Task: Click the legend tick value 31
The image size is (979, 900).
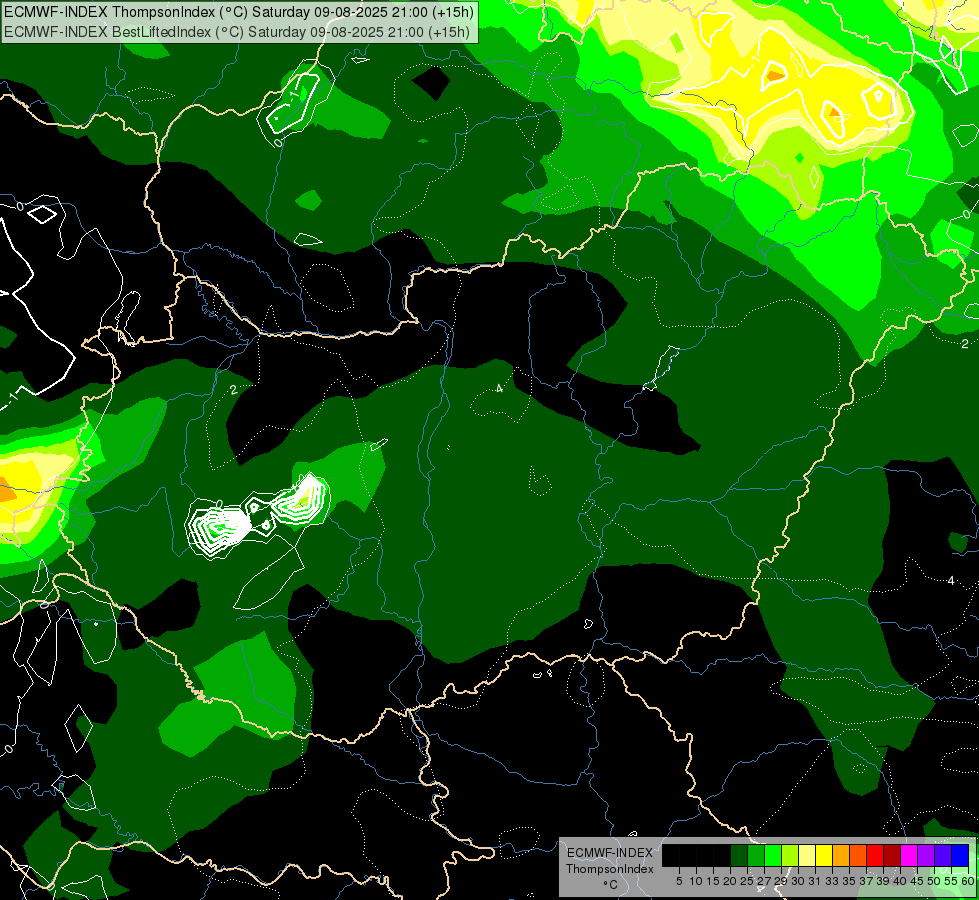Action: [x=815, y=881]
